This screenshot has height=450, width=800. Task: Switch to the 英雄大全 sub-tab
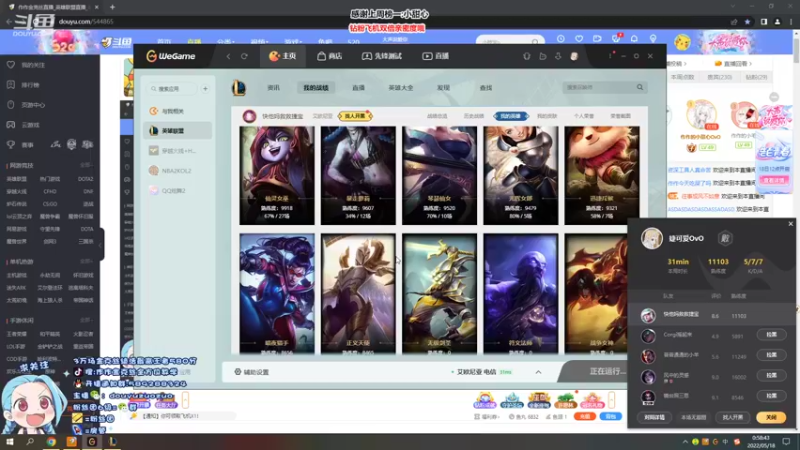pyautogui.click(x=401, y=88)
